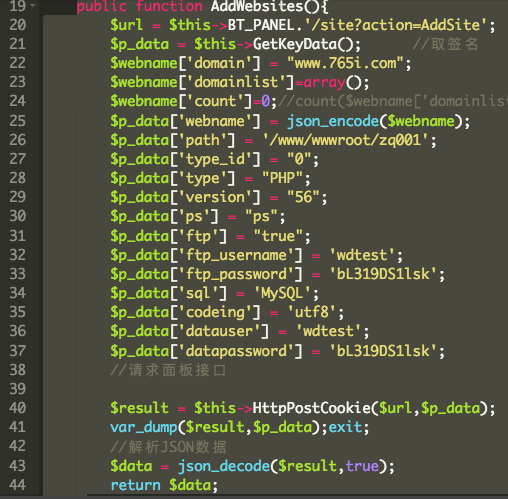Click the array() call on line 23
The height and width of the screenshot is (499, 508).
[332, 83]
